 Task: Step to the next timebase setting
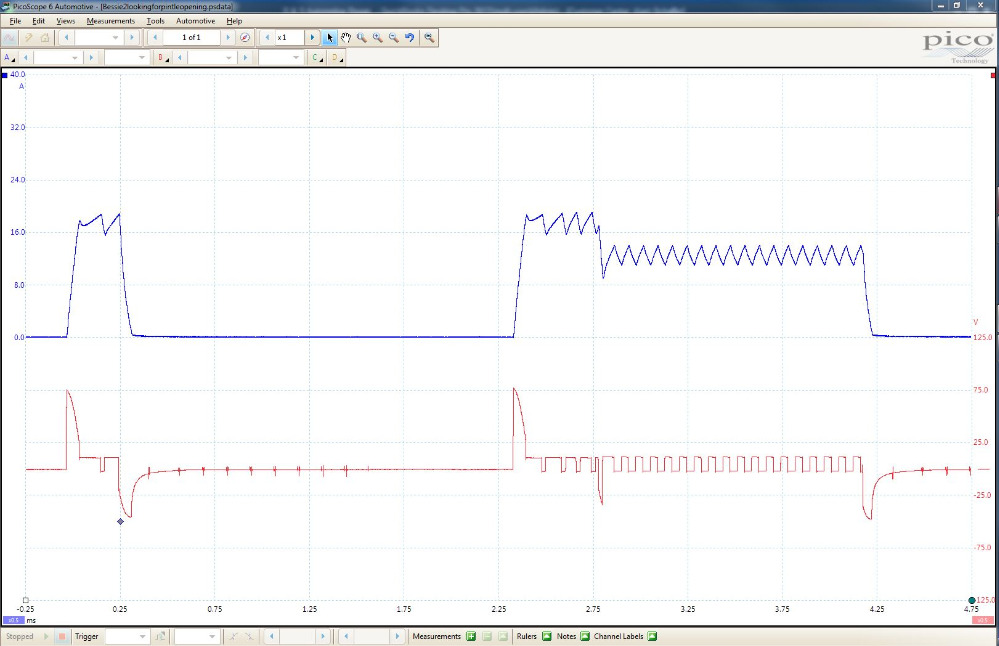coord(132,38)
